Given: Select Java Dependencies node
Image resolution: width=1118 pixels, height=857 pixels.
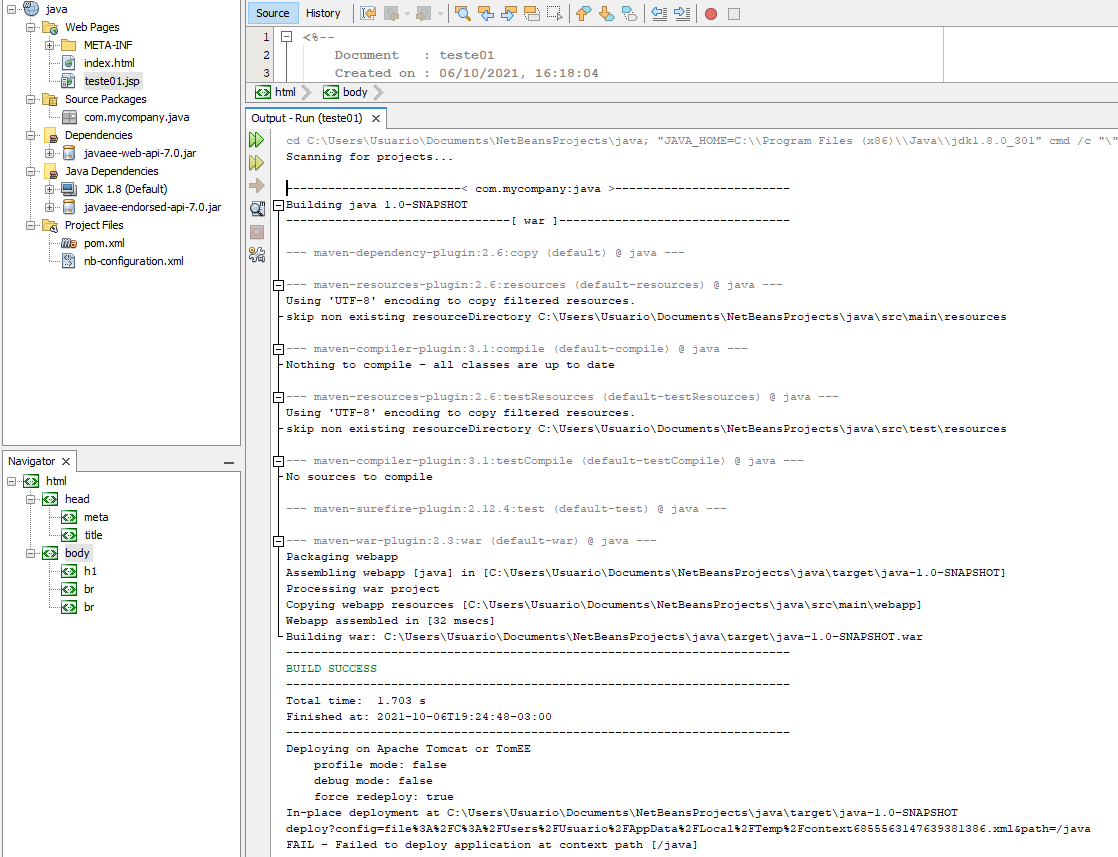Looking at the screenshot, I should [112, 171].
